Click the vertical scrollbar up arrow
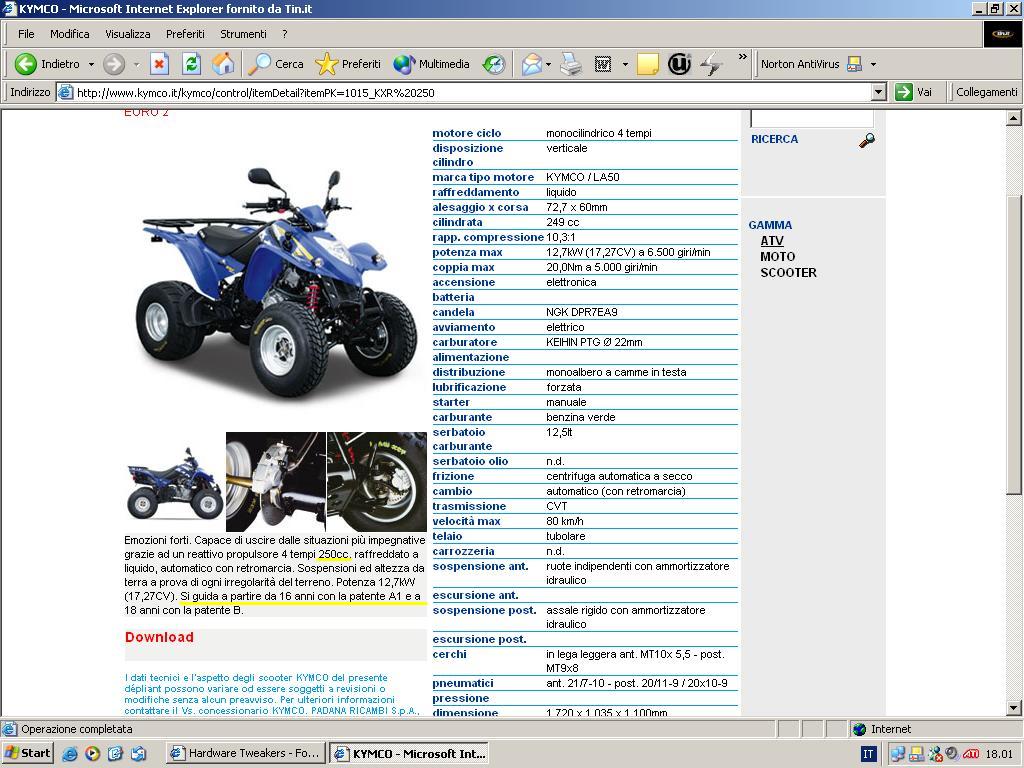 point(1014,118)
